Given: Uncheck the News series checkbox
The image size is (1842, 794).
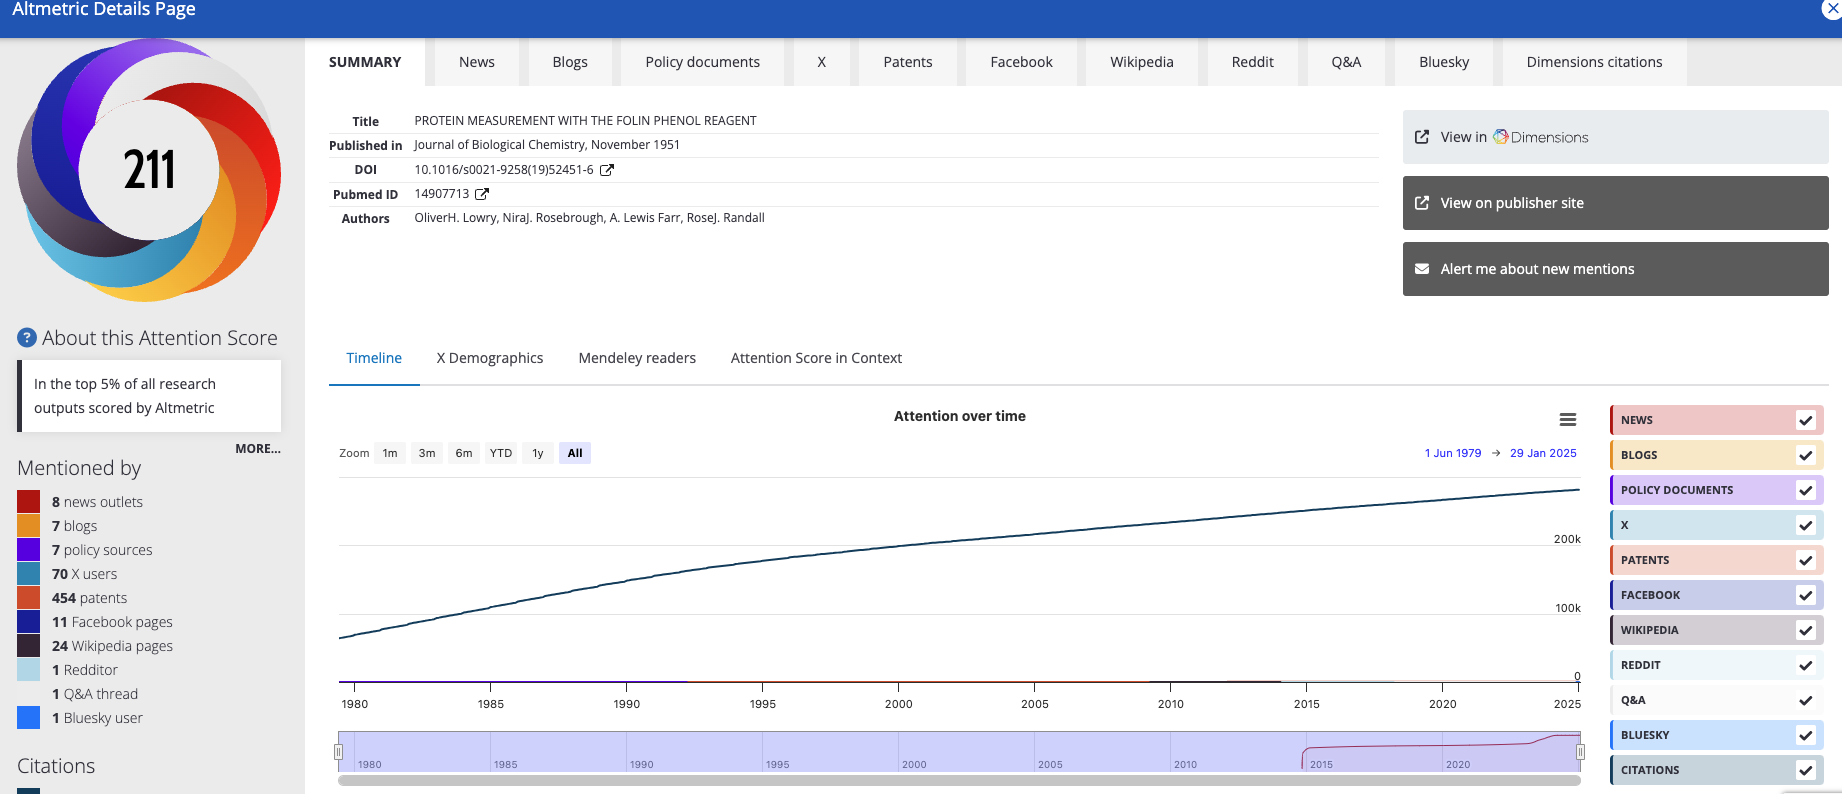Looking at the screenshot, I should pos(1805,420).
